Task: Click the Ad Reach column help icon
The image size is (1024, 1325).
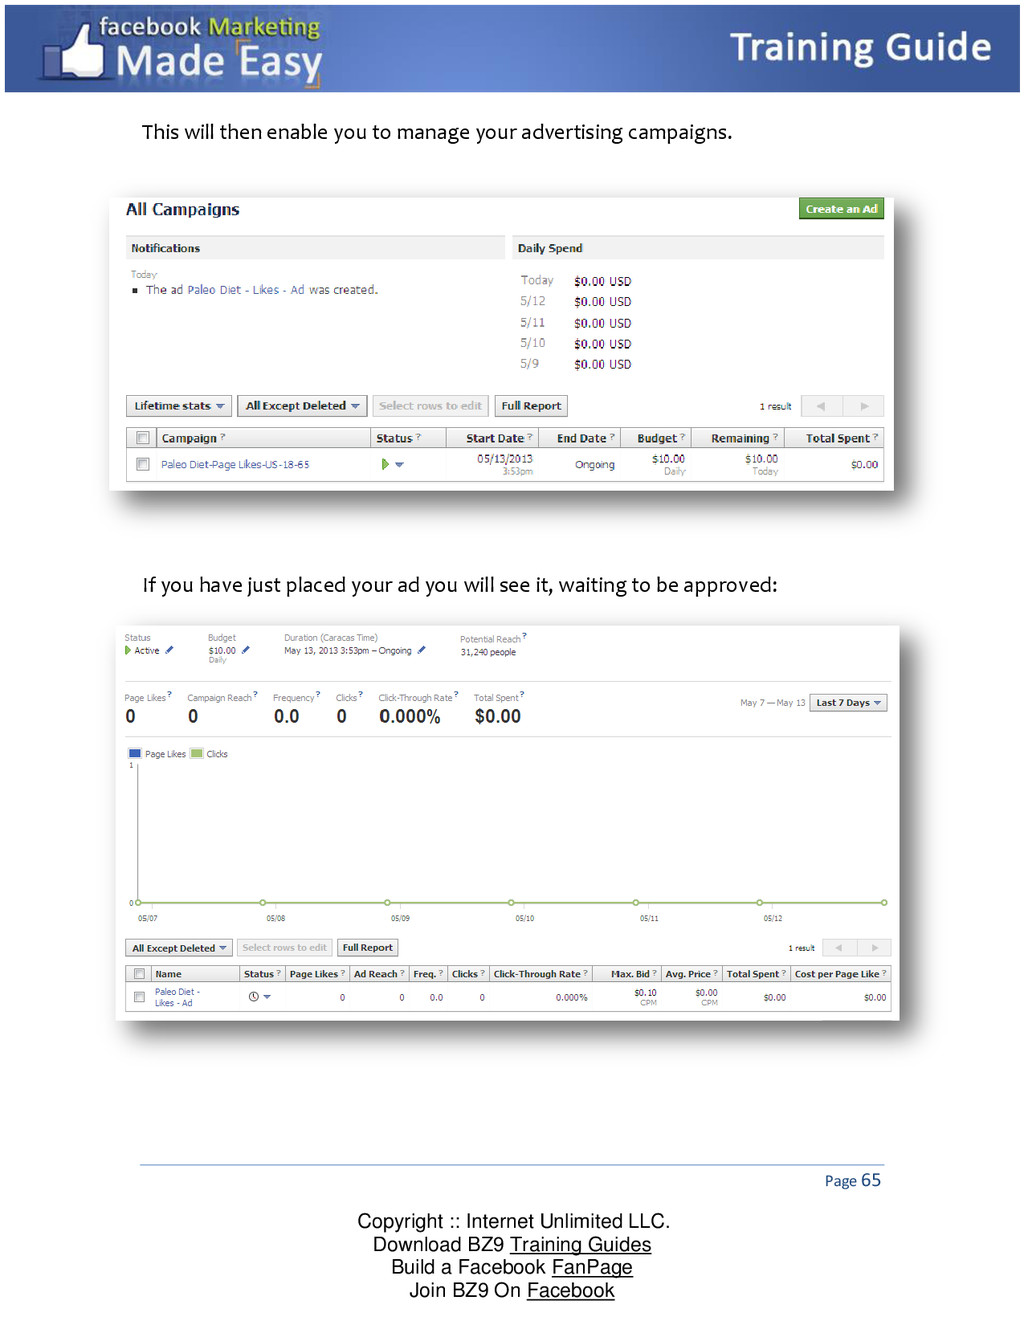Action: (402, 973)
